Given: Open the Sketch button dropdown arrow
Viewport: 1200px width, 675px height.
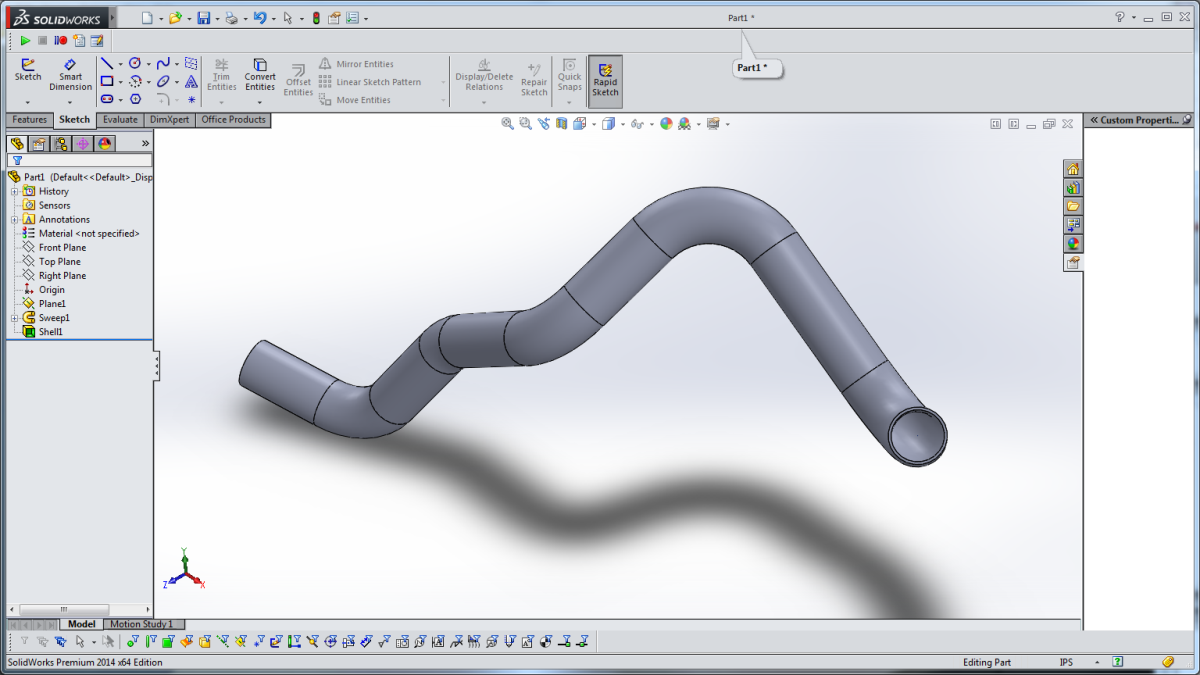Looking at the screenshot, I should [x=28, y=102].
